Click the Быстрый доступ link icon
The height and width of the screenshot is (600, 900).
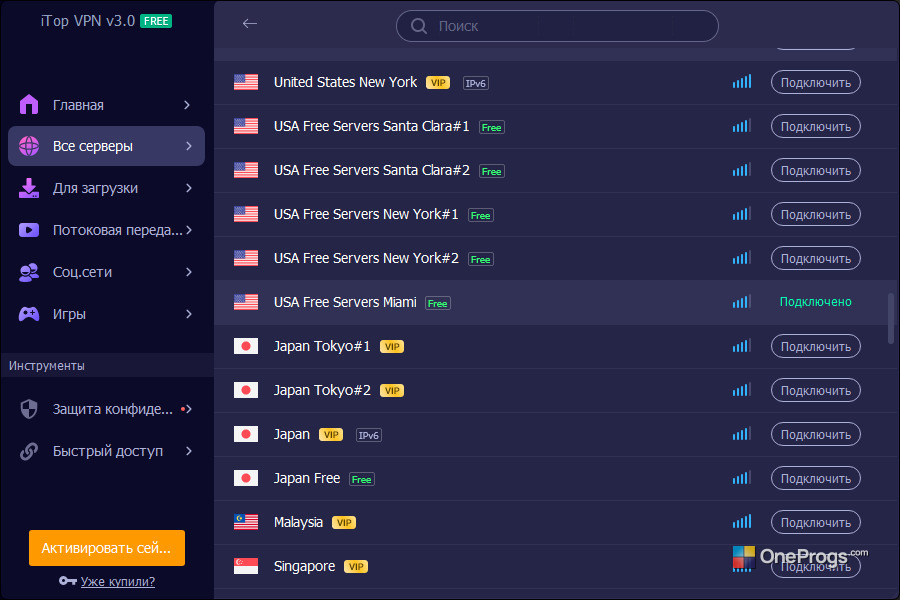29,451
